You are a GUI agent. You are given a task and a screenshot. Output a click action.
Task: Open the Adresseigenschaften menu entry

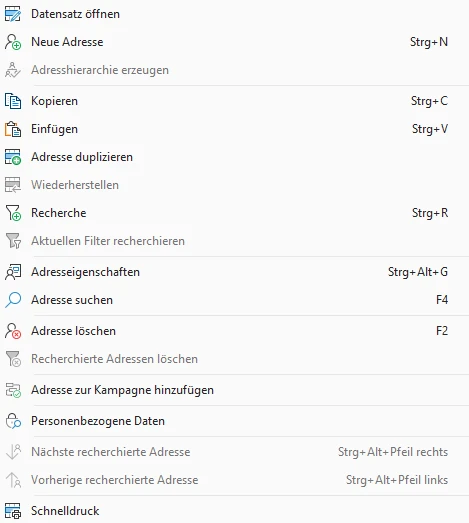click(x=234, y=272)
